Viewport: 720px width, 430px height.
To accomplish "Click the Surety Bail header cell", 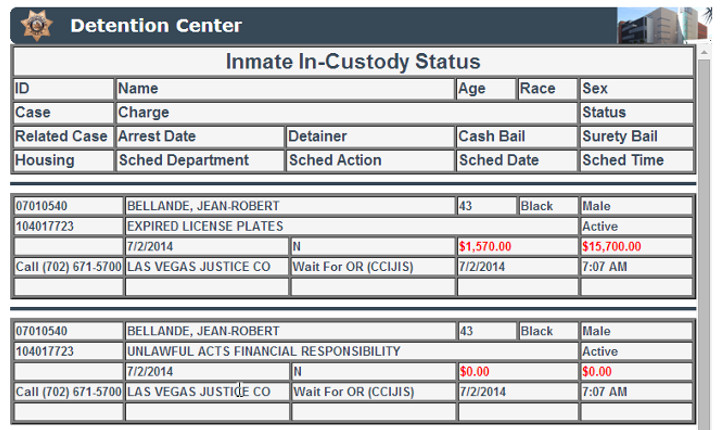I will click(636, 136).
